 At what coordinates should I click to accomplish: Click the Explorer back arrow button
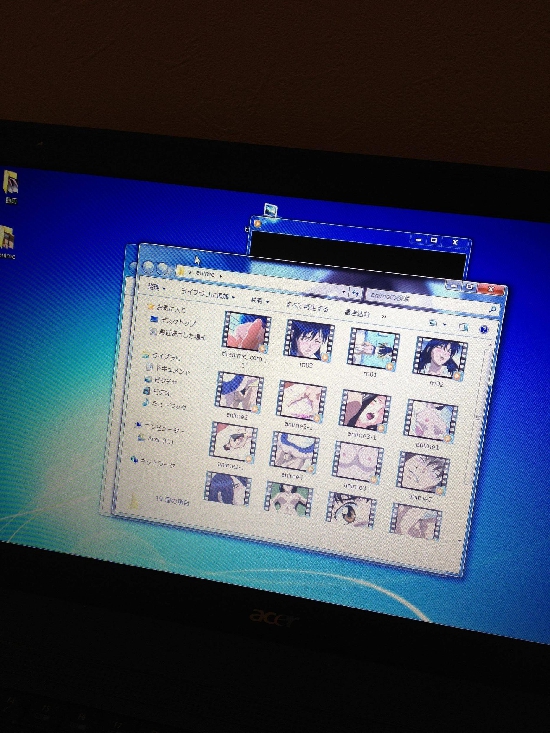(x=149, y=267)
